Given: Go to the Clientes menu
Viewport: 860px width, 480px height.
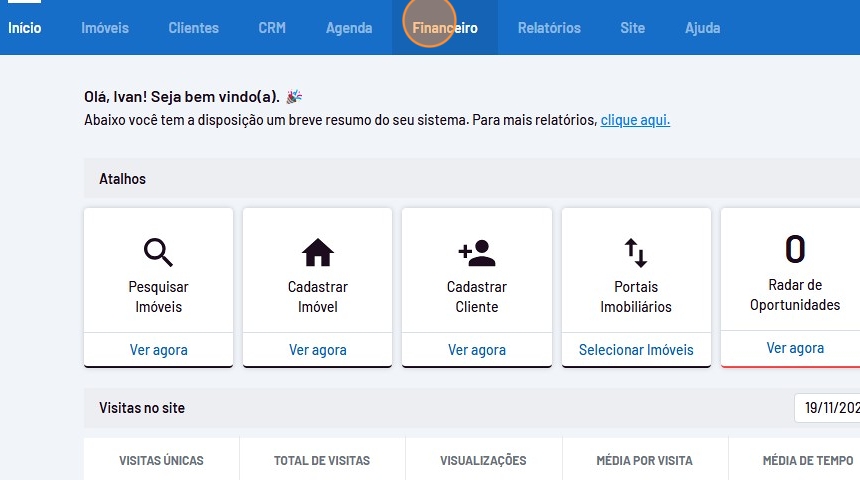Looking at the screenshot, I should coord(193,28).
